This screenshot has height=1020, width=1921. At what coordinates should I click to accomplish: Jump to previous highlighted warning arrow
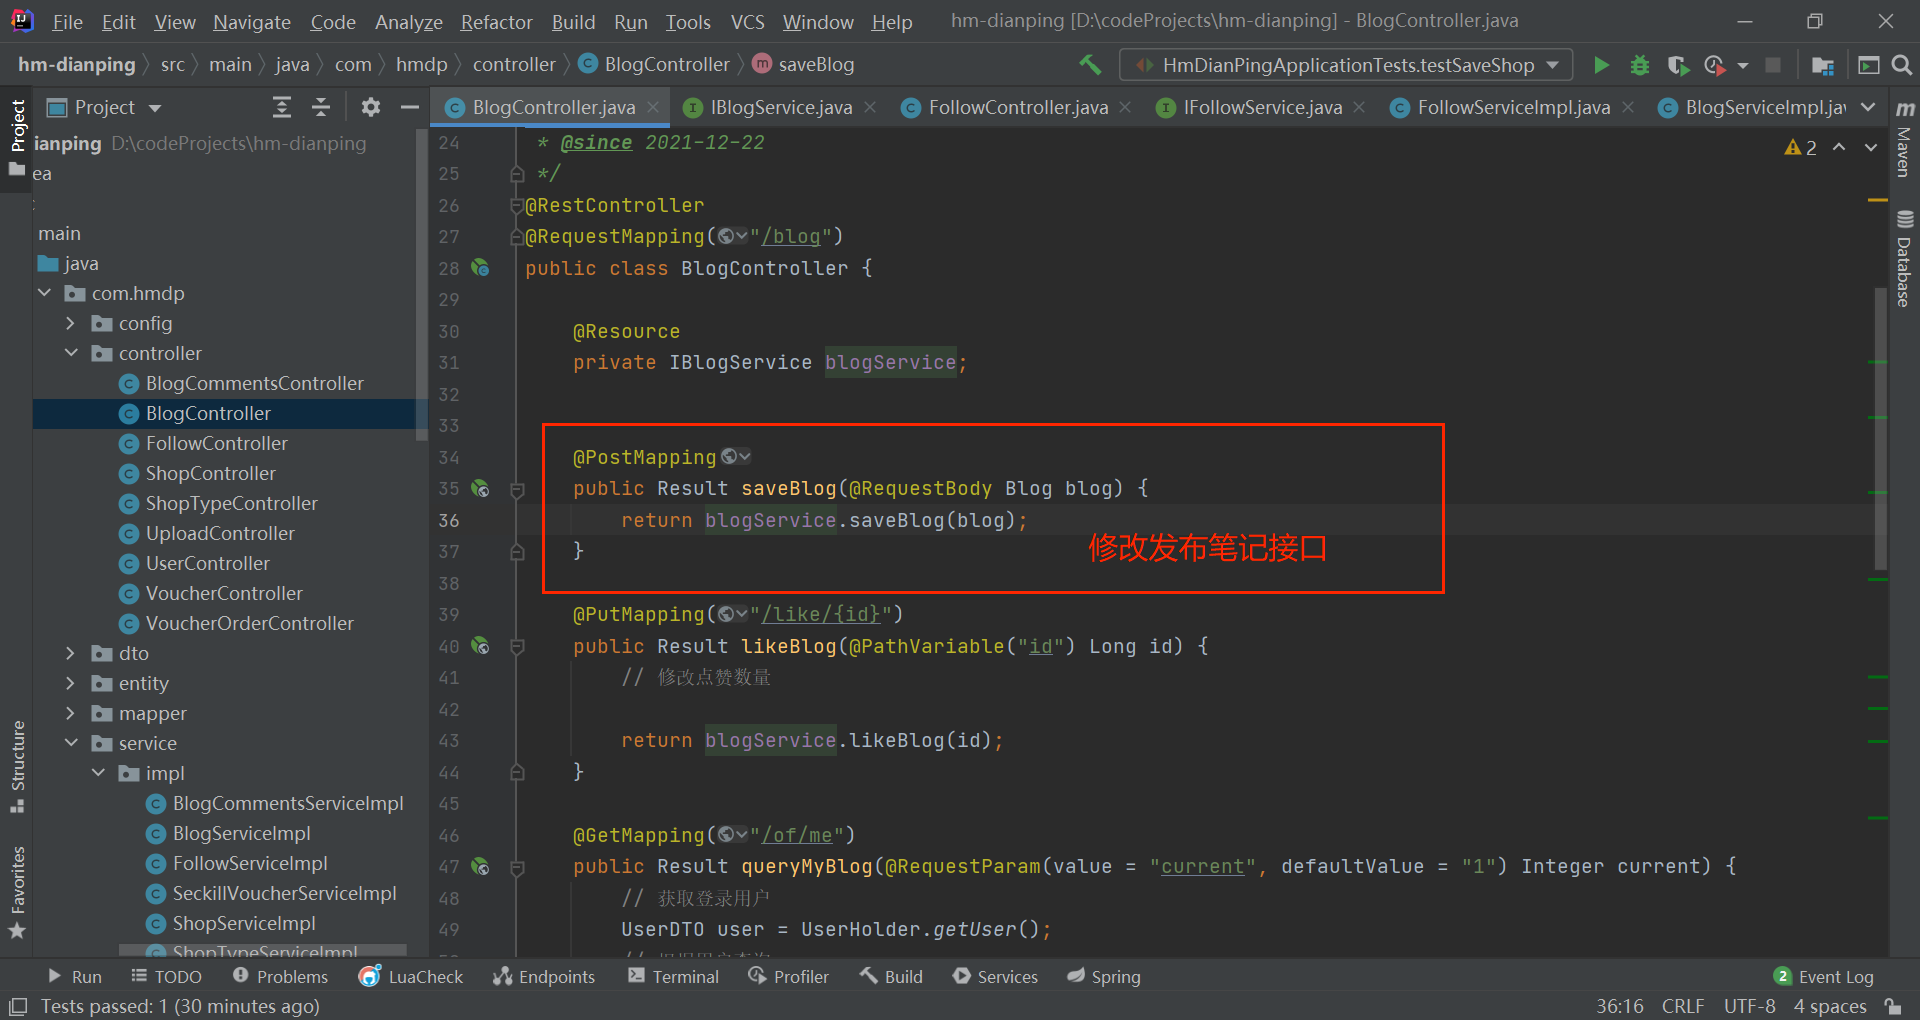pos(1839,147)
